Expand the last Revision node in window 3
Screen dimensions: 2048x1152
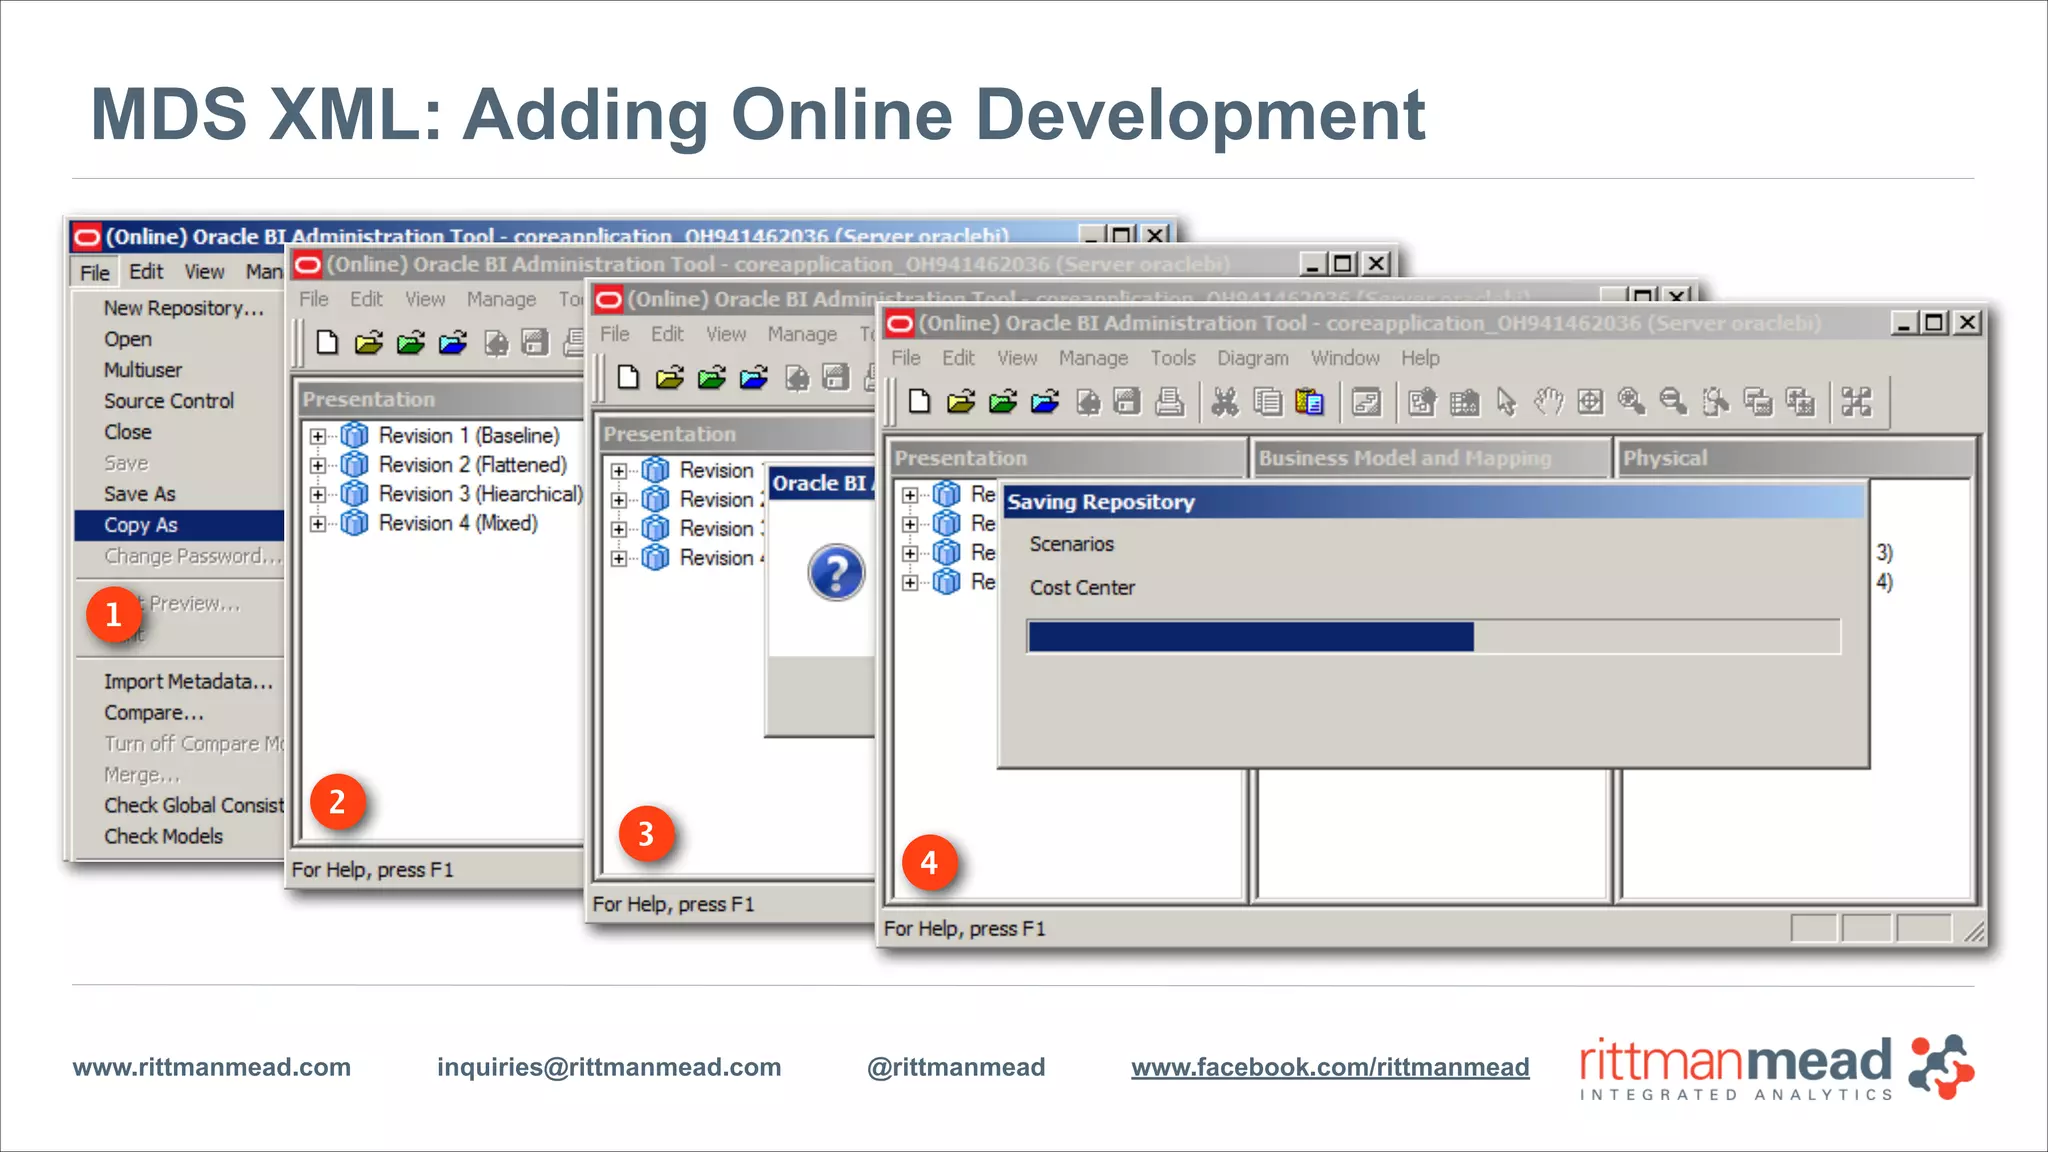coord(619,558)
